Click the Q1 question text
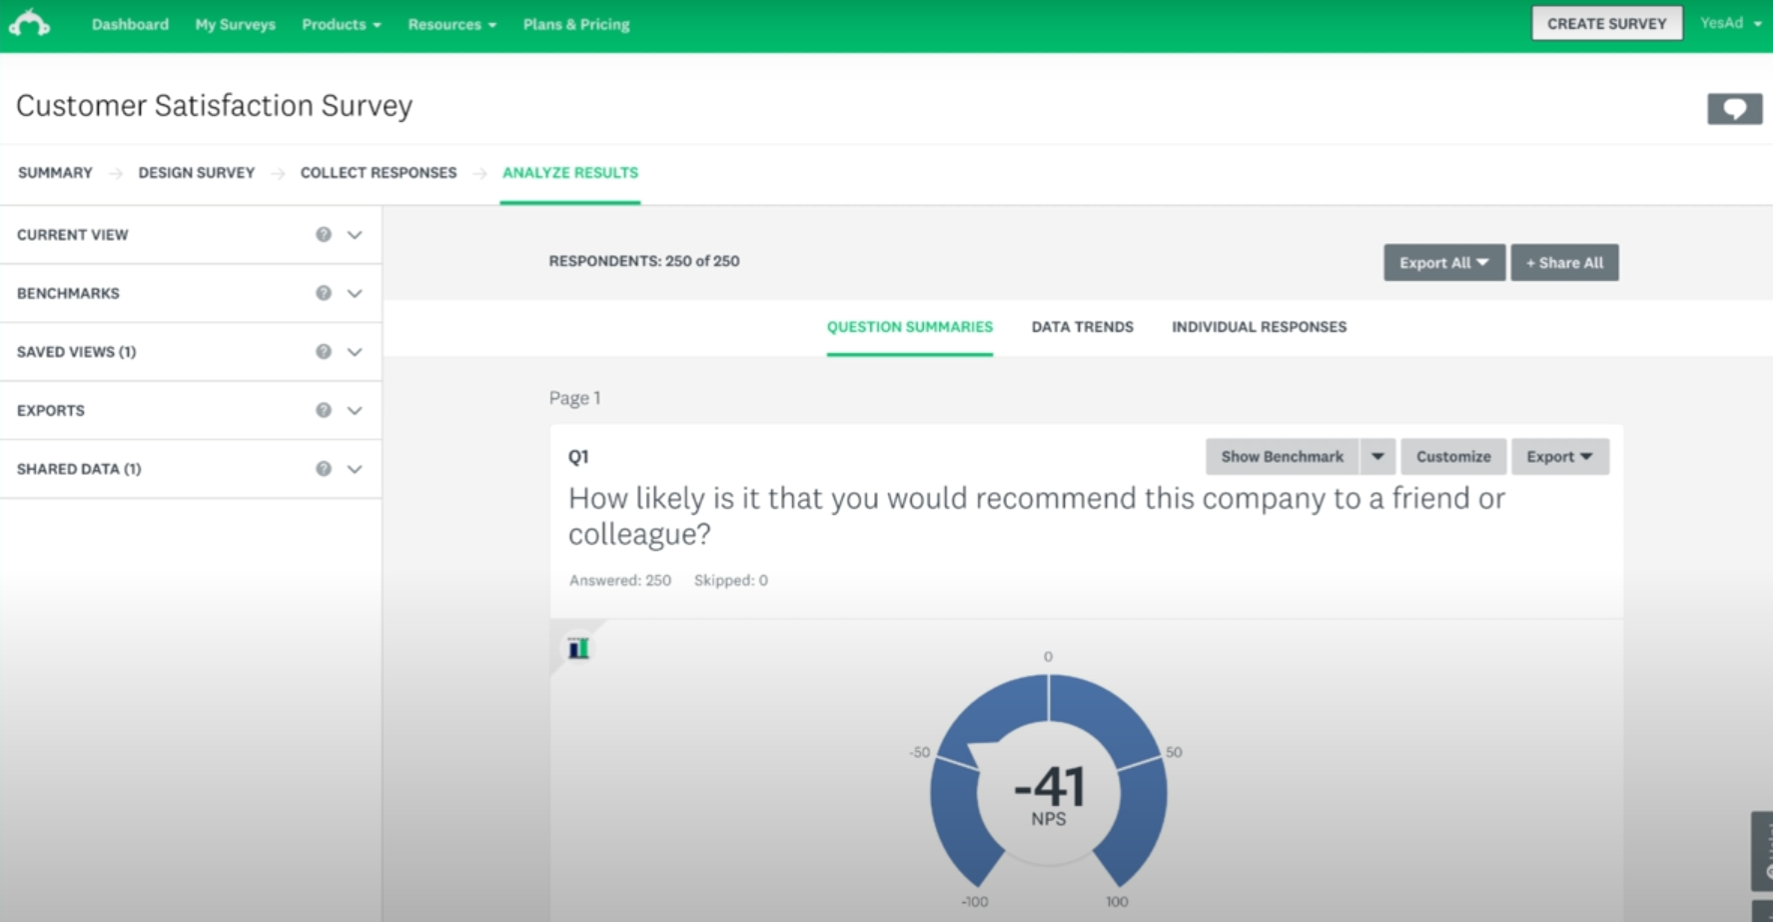The width and height of the screenshot is (1773, 922). [x=1036, y=515]
